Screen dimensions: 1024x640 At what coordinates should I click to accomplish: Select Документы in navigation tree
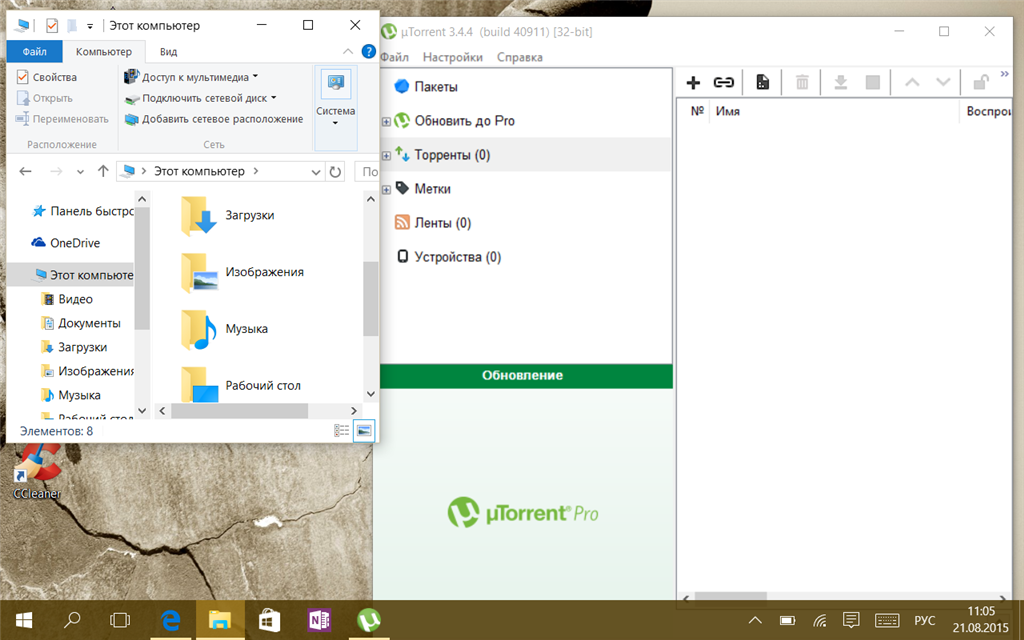(80, 323)
